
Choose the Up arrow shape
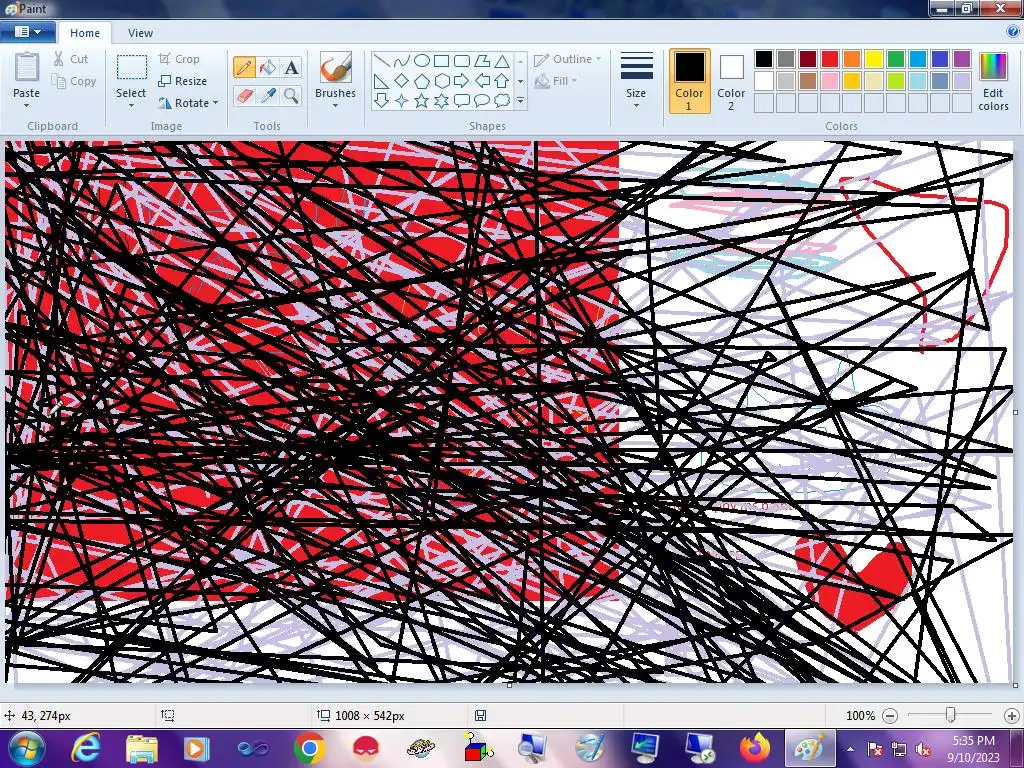(502, 81)
